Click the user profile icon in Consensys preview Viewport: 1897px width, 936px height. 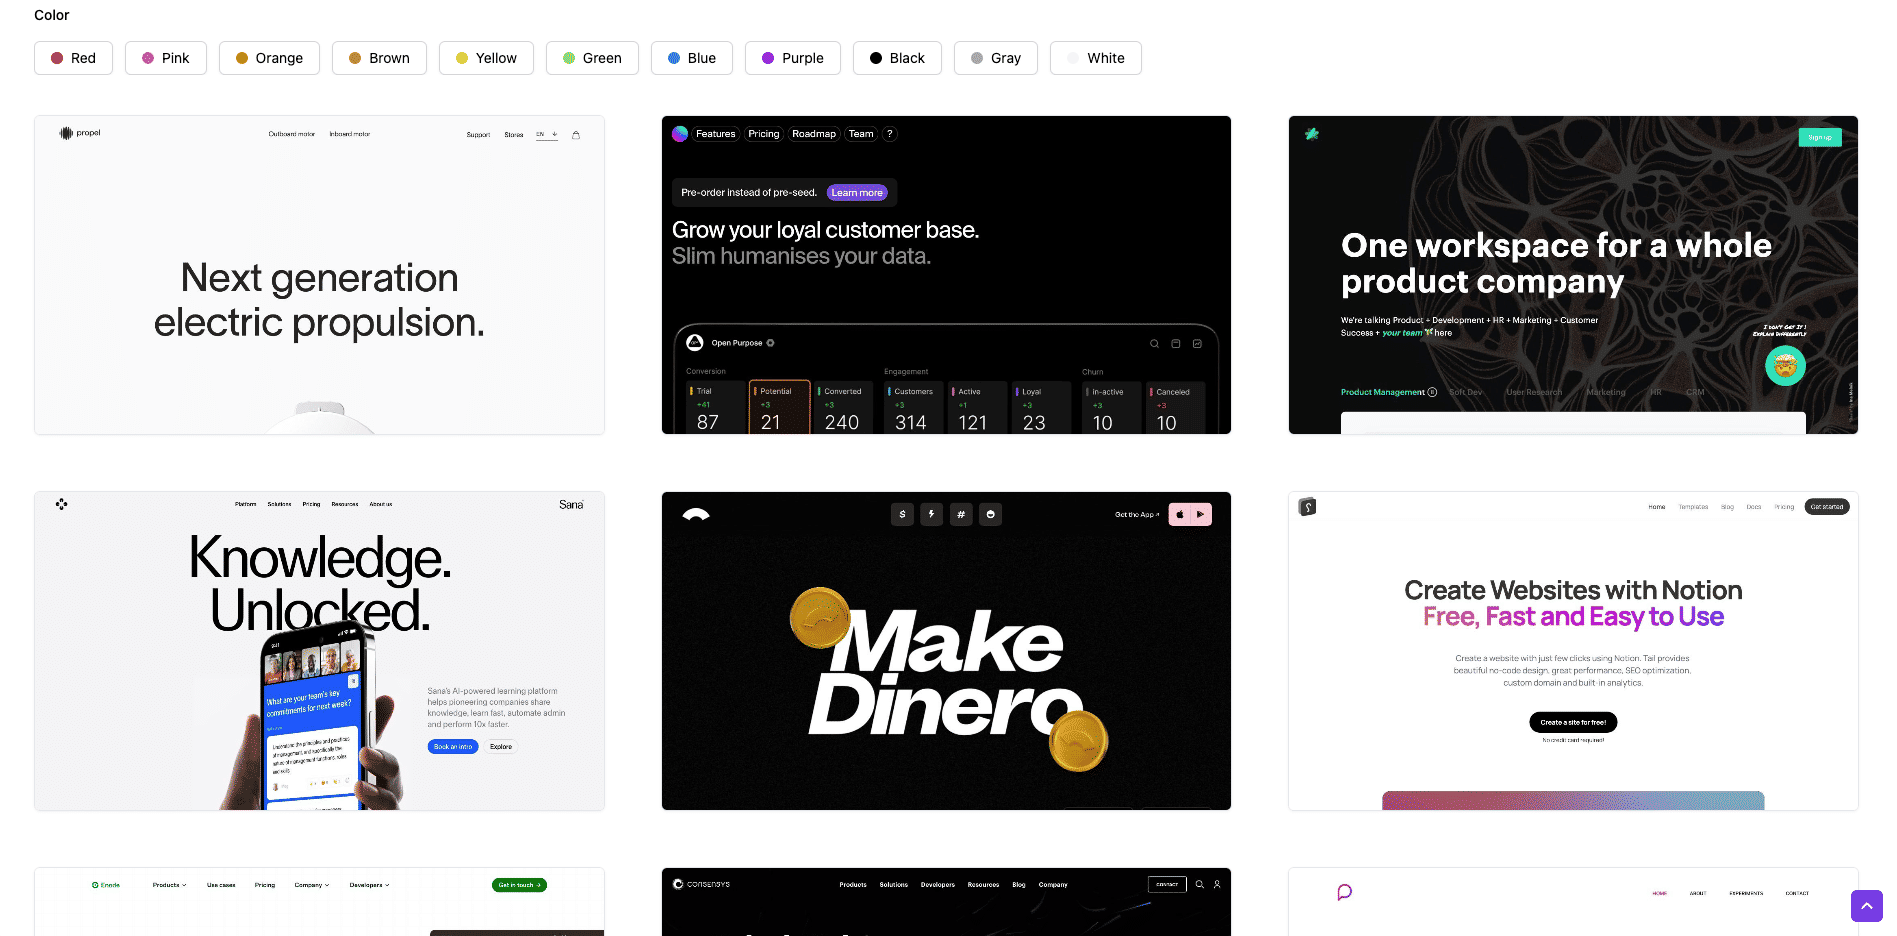pos(1217,884)
